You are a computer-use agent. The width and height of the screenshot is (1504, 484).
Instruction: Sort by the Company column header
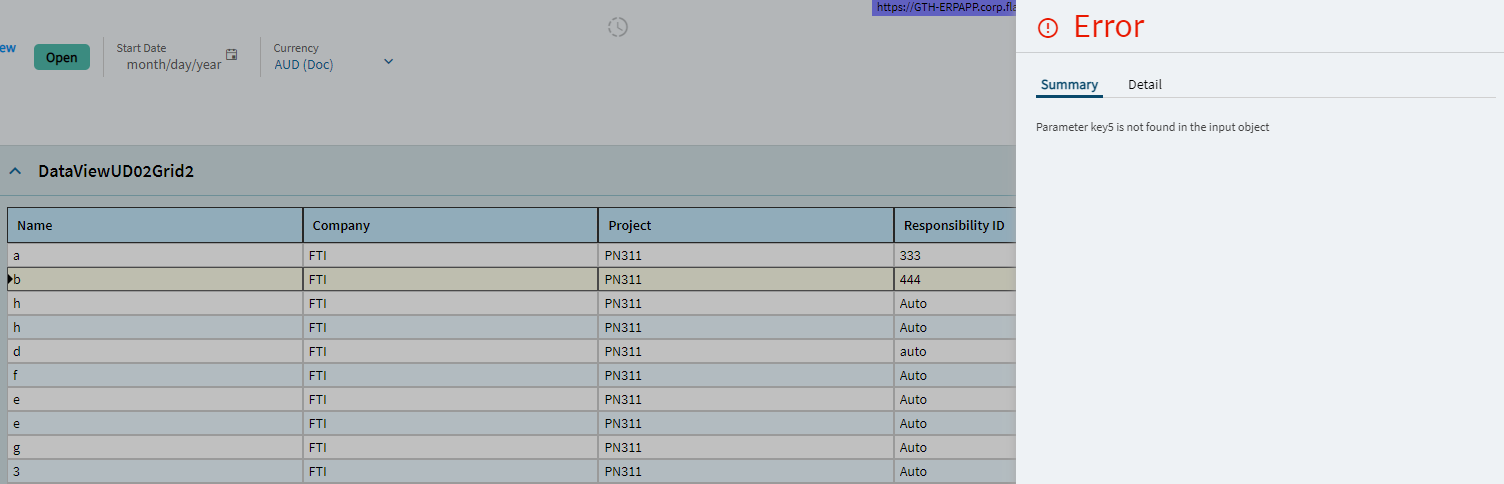[450, 225]
